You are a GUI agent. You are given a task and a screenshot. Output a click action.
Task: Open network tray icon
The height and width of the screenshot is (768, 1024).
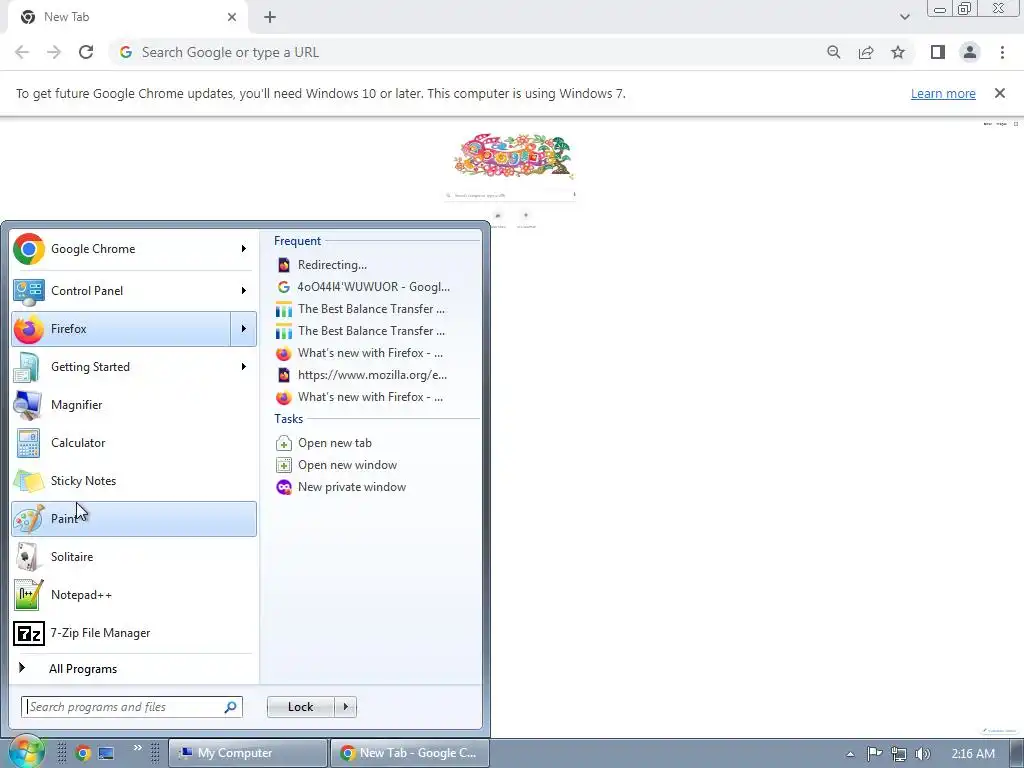point(899,754)
